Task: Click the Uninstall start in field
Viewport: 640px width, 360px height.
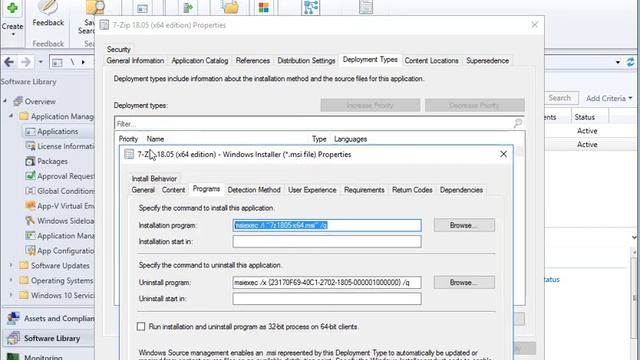Action: tap(327, 299)
